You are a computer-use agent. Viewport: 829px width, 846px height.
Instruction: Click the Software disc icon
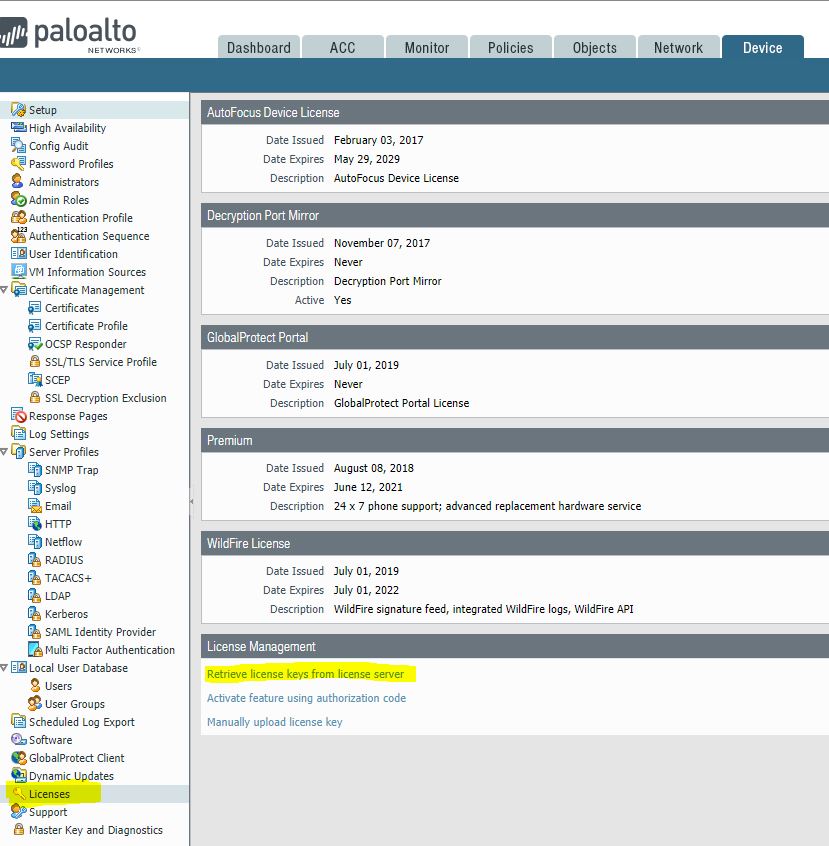point(18,740)
